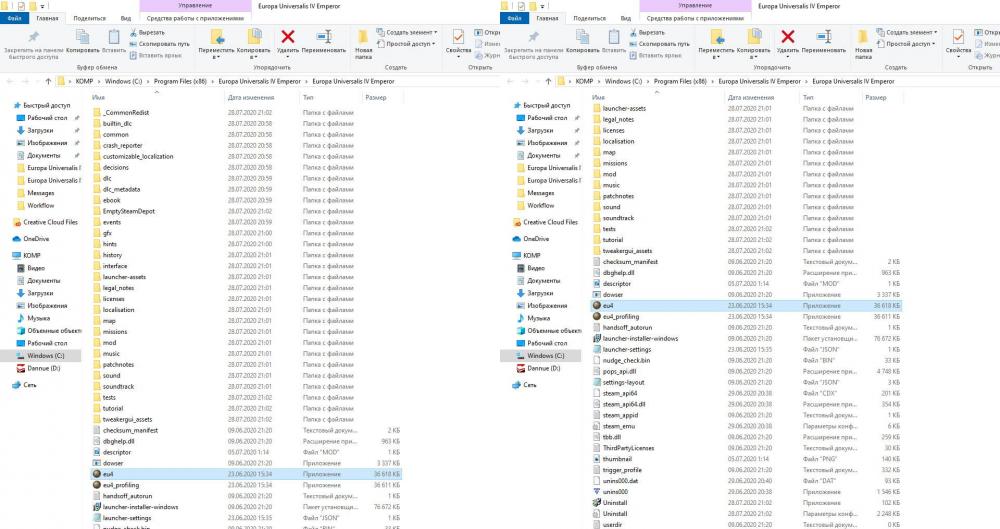Open Переместить в dropdown in left window
Viewport: 1000px width, 529px height.
217,49
